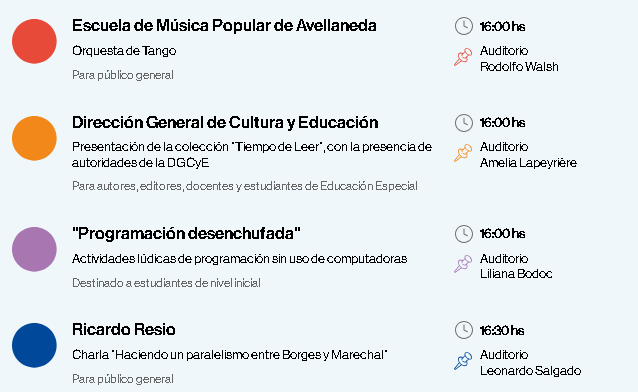Viewport: 638px width, 392px height.
Task: Click the Auditorio Rodolfo Walsh venue text
Action: (519, 59)
